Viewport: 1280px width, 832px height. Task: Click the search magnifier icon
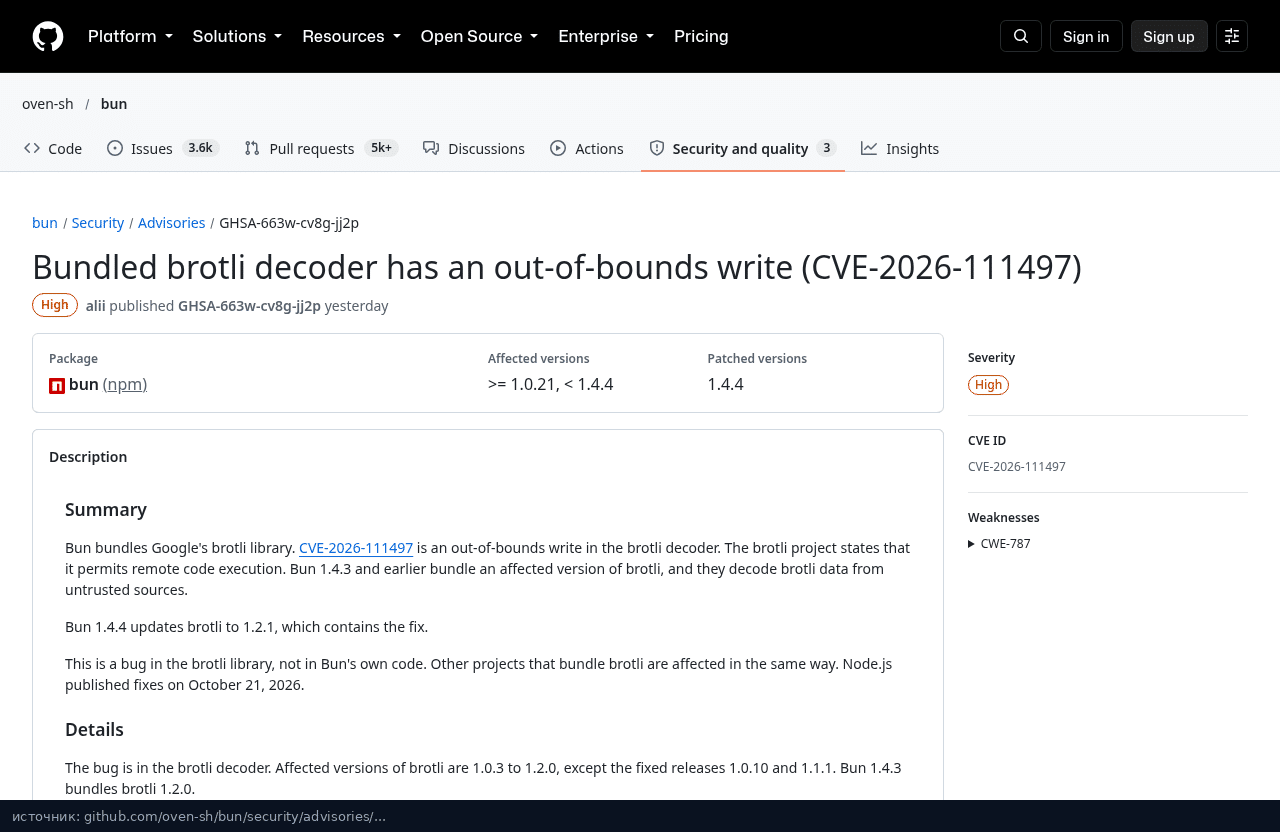coord(1021,37)
